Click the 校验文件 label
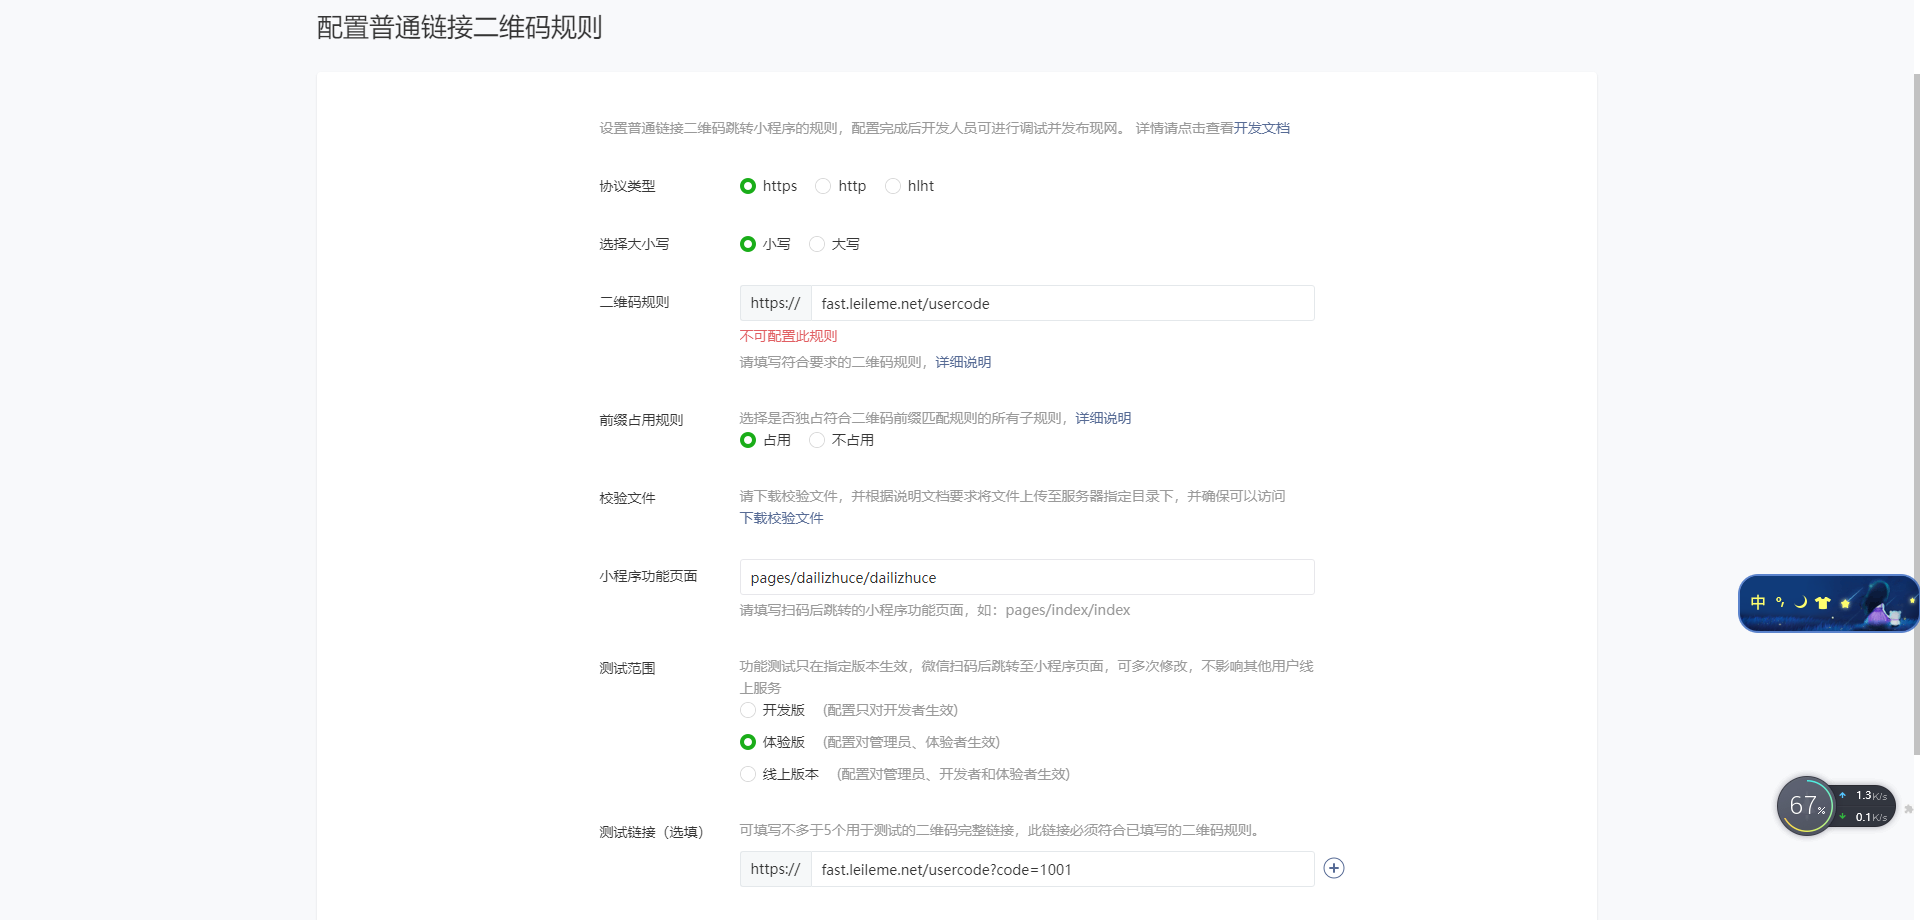 pyautogui.click(x=627, y=498)
